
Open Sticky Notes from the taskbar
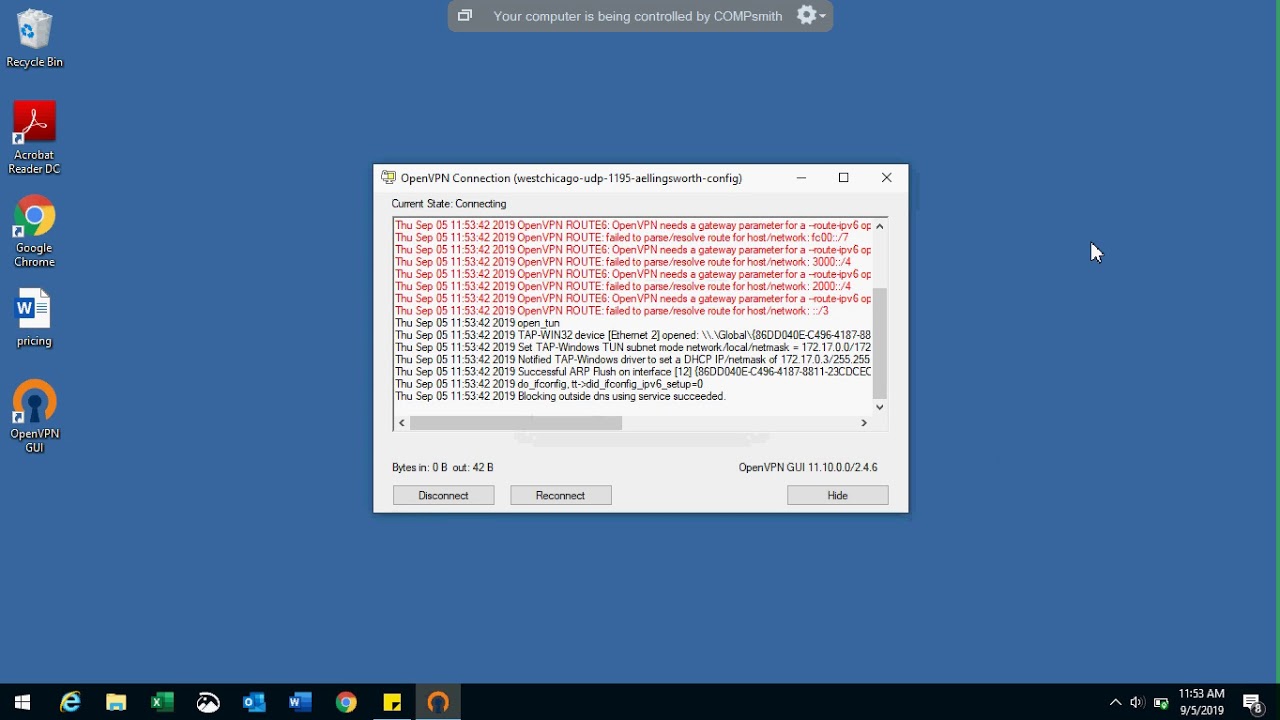(392, 702)
